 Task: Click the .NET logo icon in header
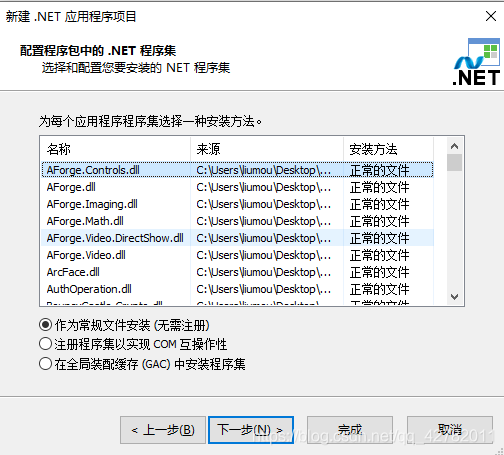[x=477, y=62]
